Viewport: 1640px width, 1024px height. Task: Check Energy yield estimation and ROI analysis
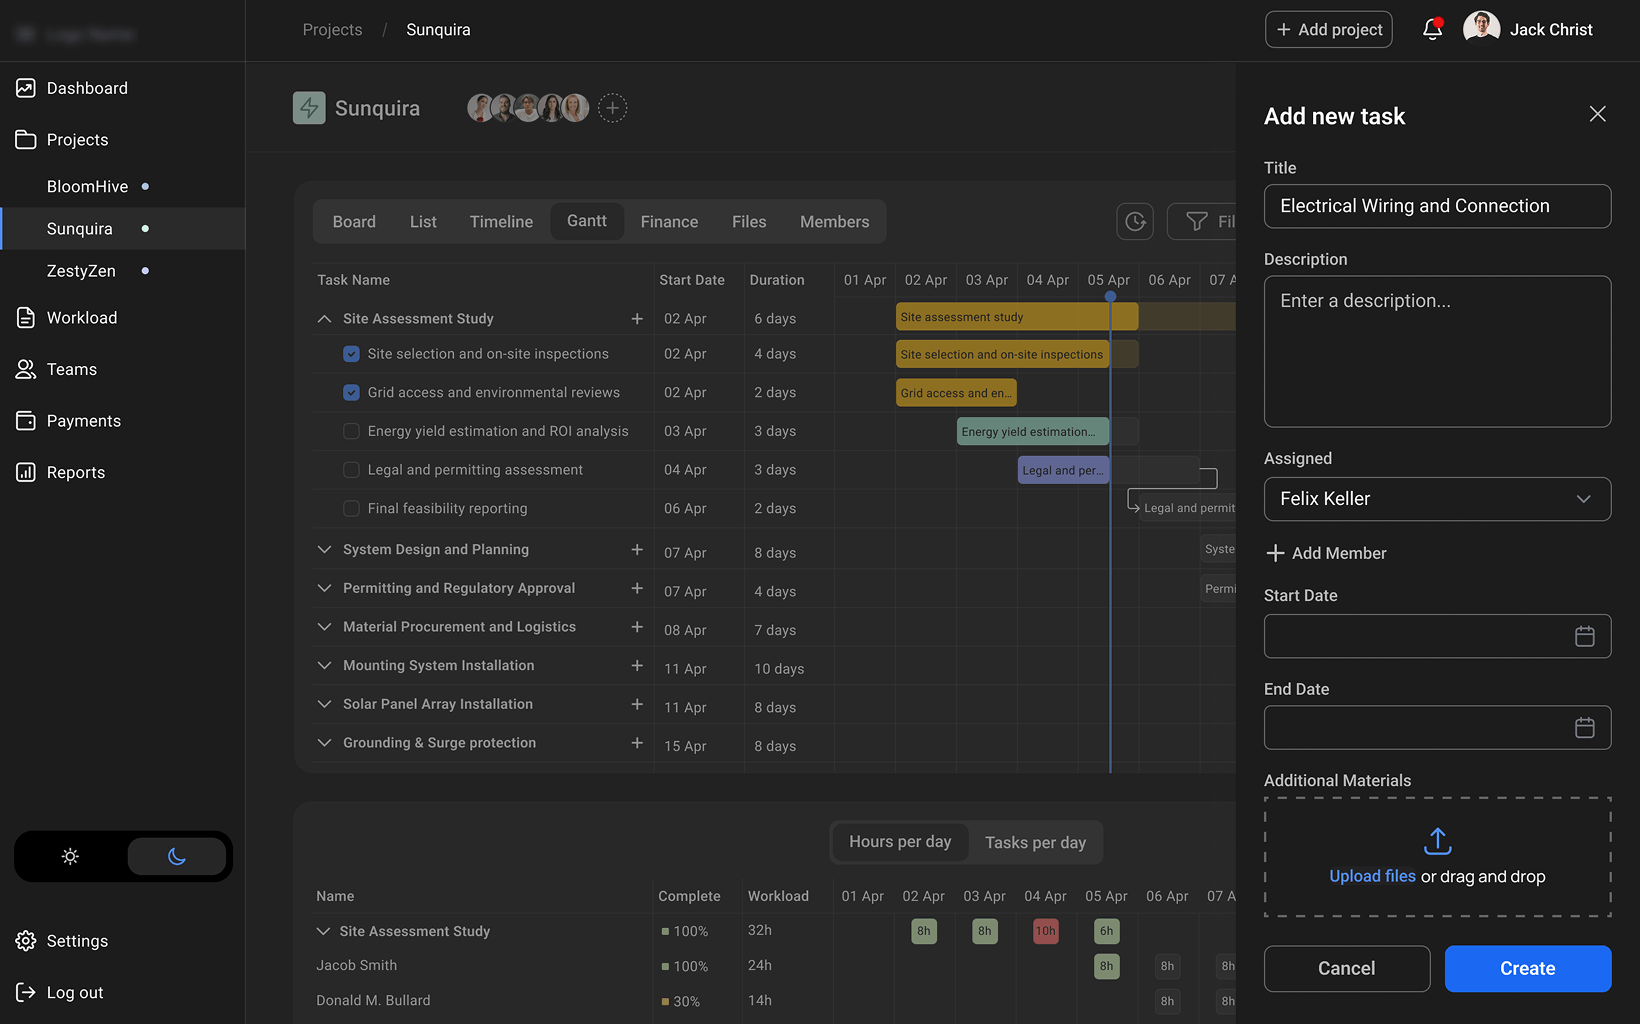[351, 431]
